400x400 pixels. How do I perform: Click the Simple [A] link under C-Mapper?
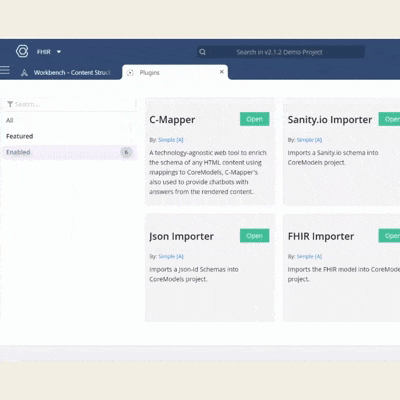click(171, 140)
